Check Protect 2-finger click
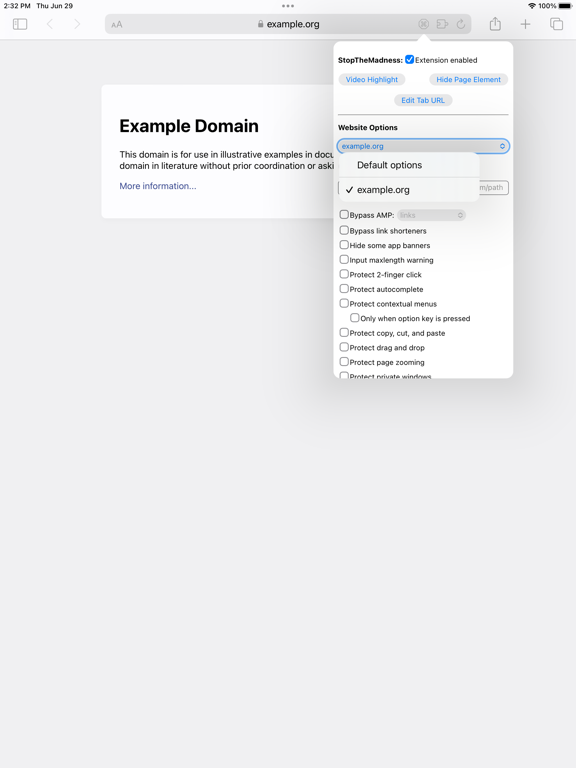 pos(344,274)
